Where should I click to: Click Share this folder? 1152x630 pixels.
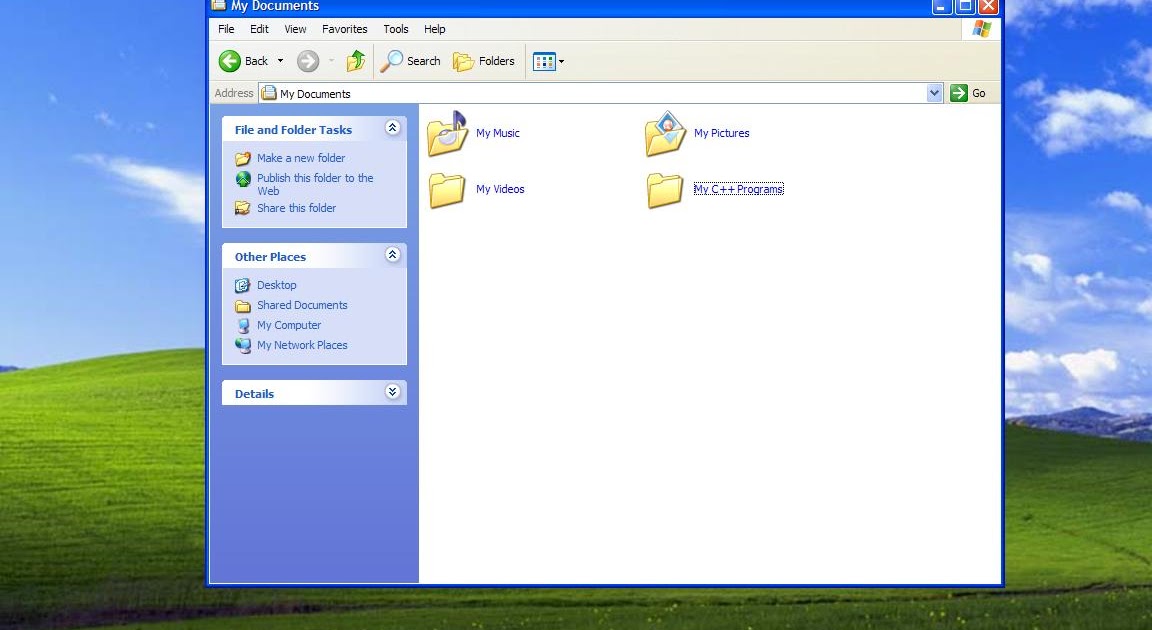(x=295, y=208)
